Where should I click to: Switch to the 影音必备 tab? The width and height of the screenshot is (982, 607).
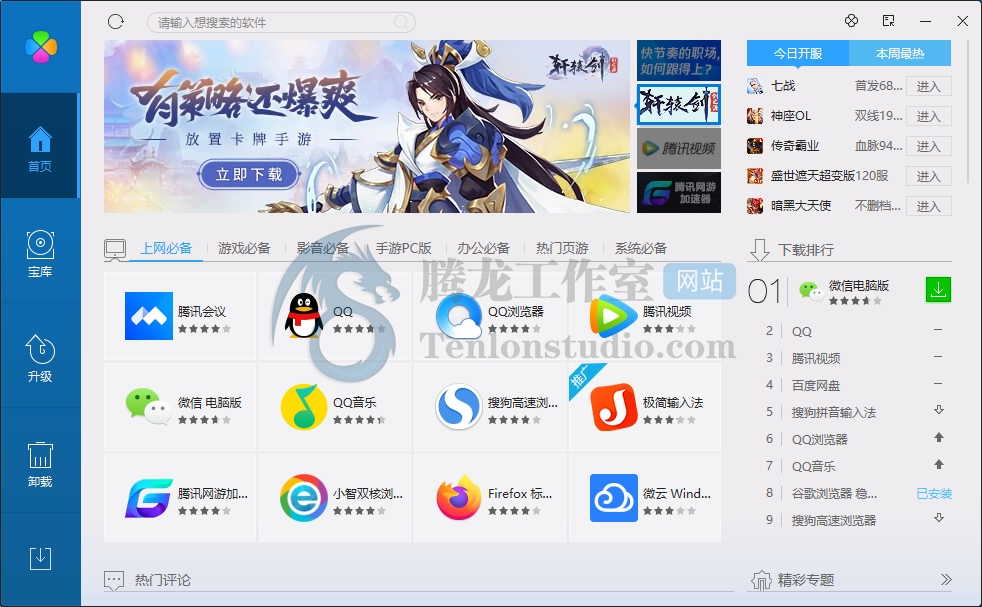pos(323,248)
